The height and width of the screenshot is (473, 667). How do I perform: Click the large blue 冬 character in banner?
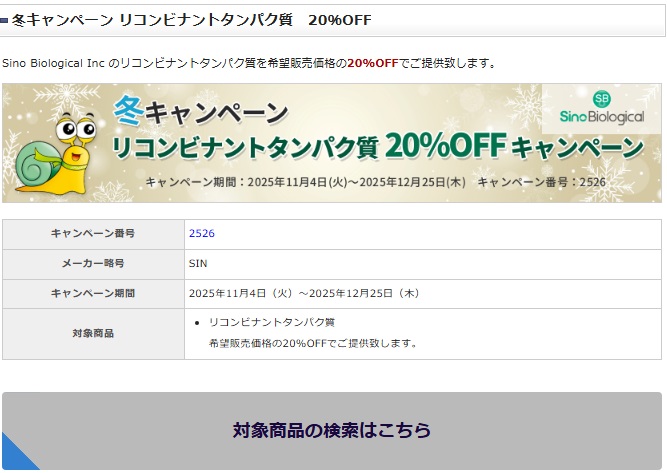point(129,109)
